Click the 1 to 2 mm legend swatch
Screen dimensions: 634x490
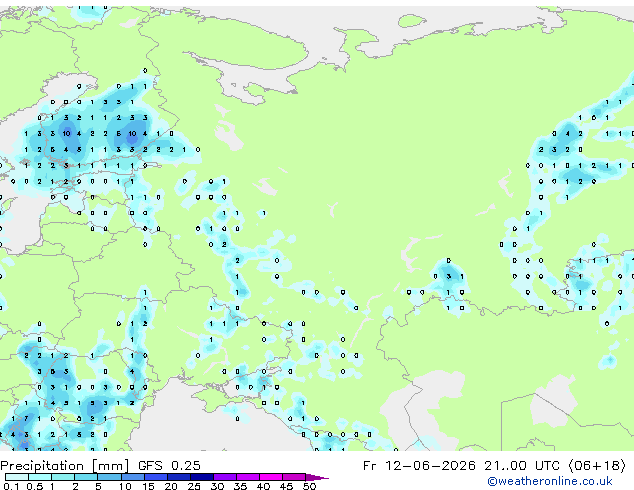(x=63, y=477)
